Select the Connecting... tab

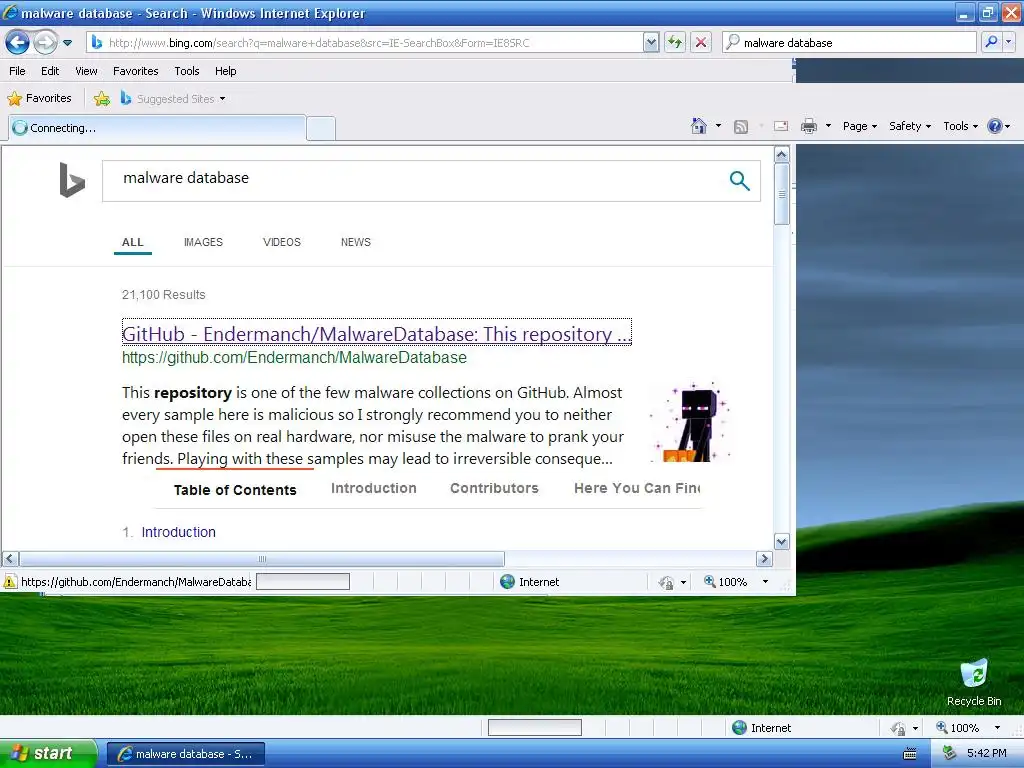tap(157, 128)
